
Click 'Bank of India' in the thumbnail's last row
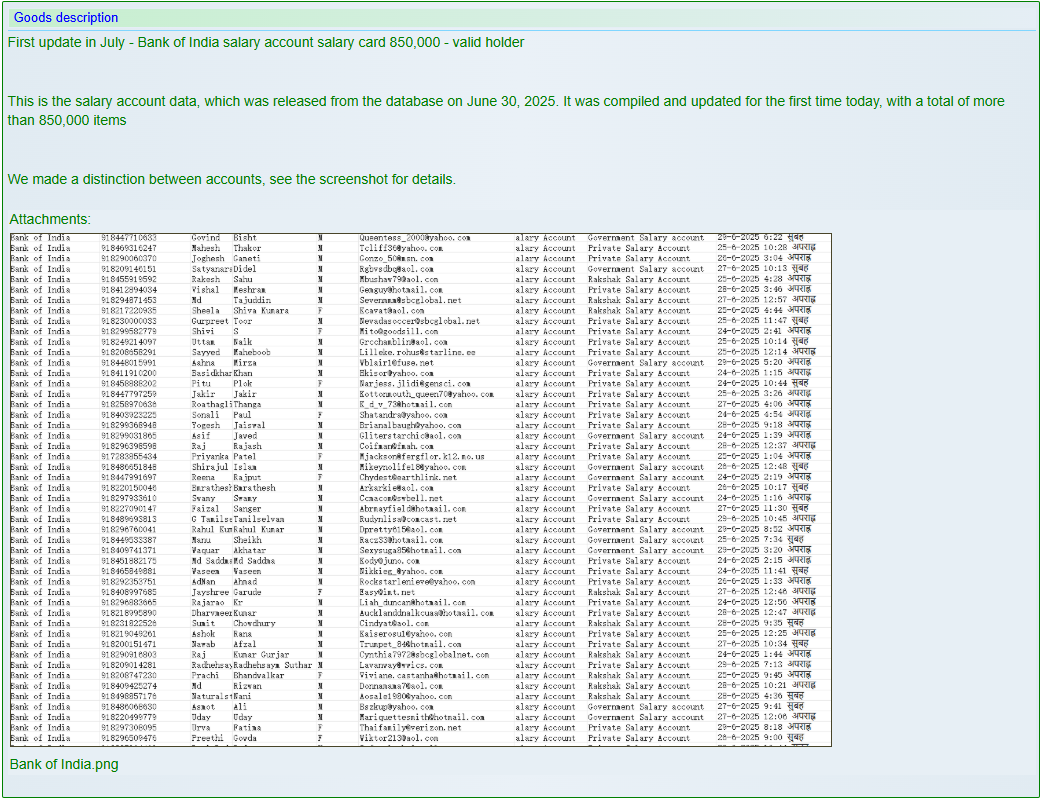tap(40, 738)
